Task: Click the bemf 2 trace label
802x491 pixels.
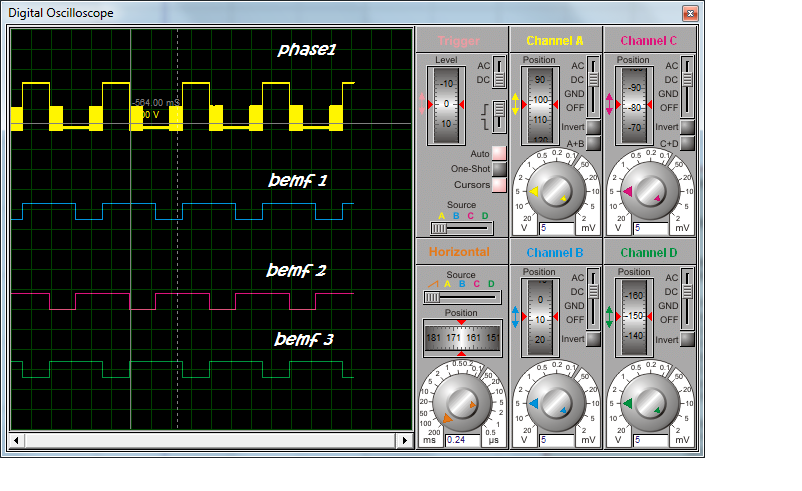Action: click(x=296, y=270)
